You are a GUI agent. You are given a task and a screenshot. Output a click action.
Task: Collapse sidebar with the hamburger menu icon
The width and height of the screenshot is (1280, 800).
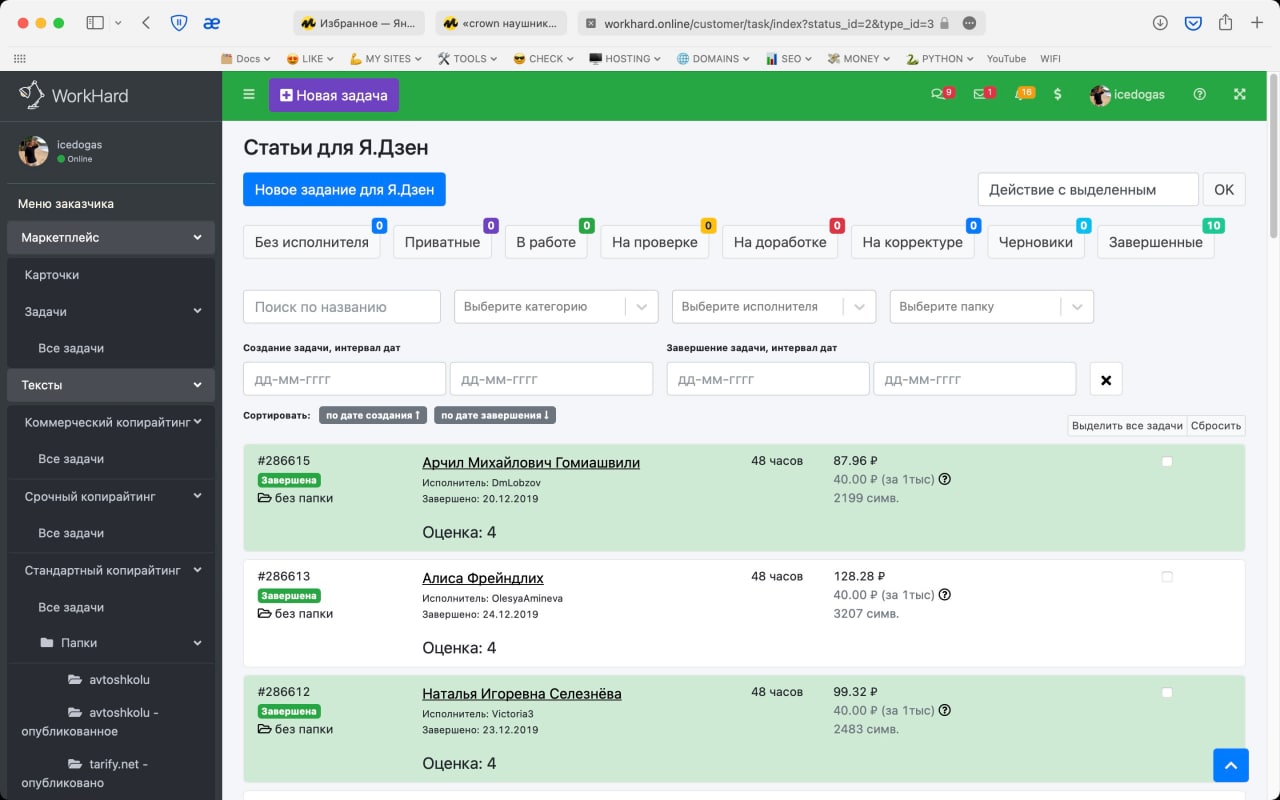point(249,94)
